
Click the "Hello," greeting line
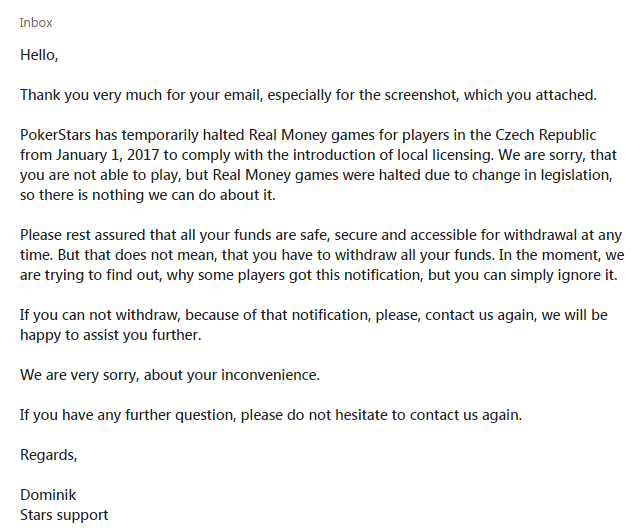[x=39, y=55]
